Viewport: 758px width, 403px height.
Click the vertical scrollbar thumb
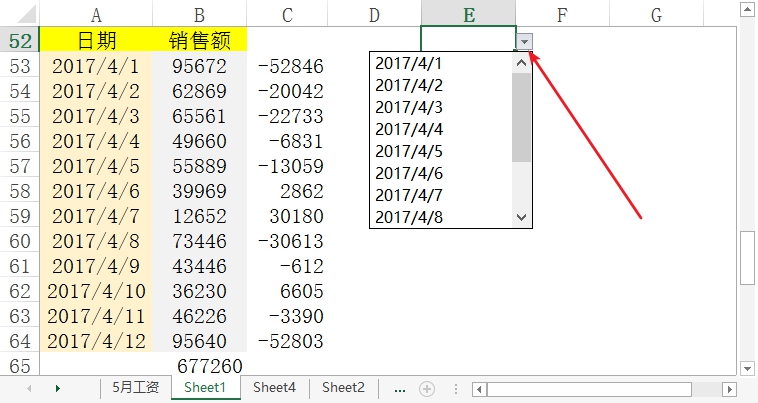coord(747,258)
